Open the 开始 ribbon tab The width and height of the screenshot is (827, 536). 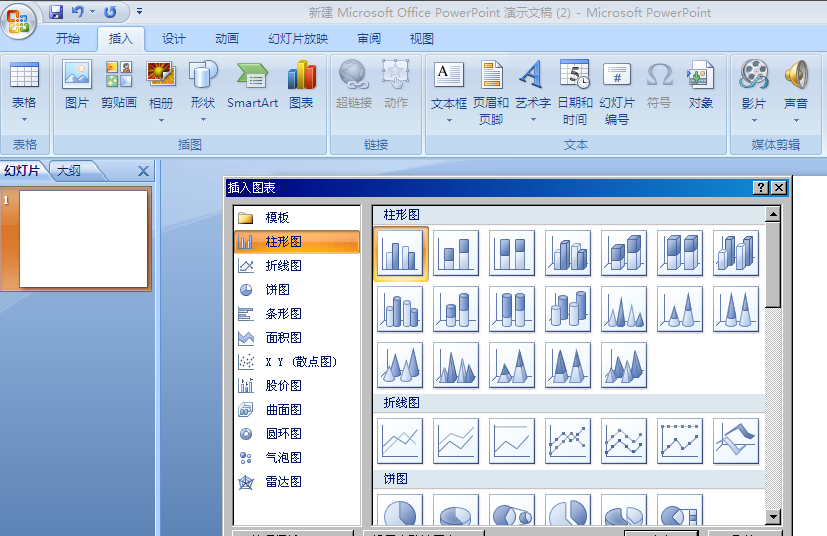coord(68,39)
